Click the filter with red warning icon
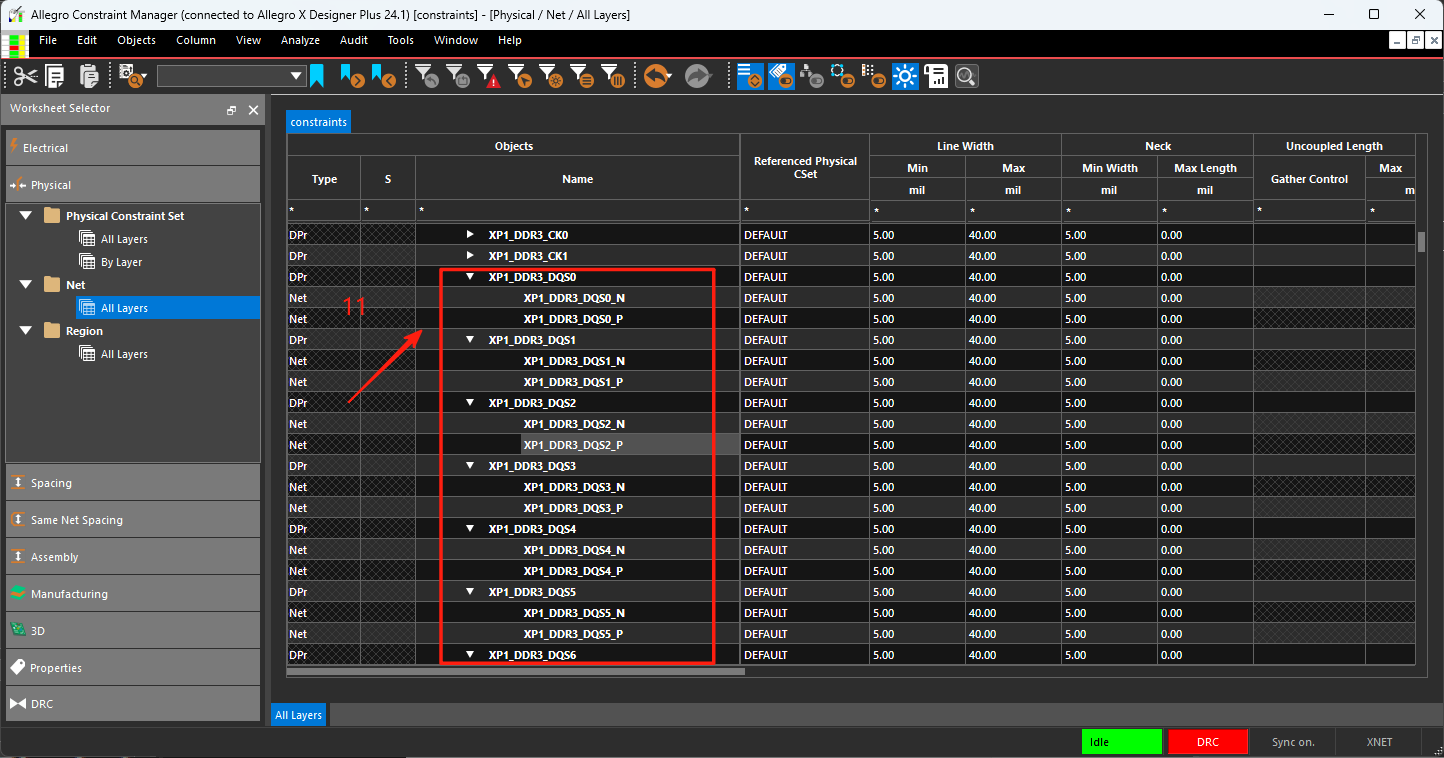The width and height of the screenshot is (1444, 758). point(487,76)
